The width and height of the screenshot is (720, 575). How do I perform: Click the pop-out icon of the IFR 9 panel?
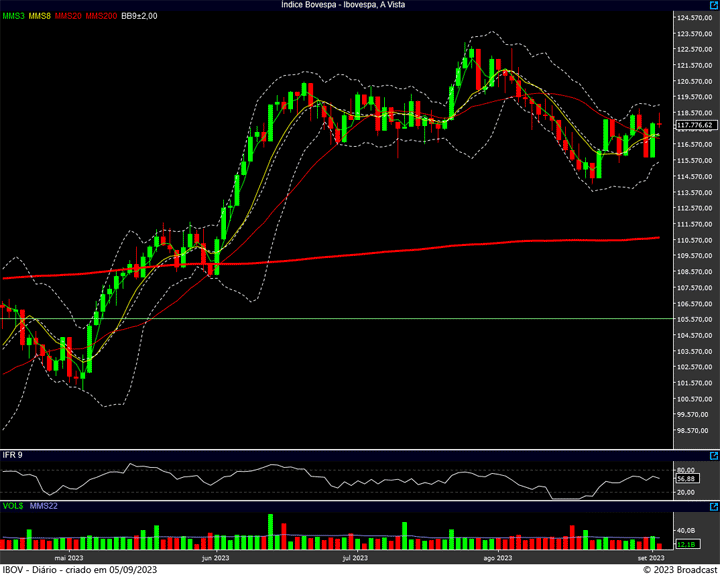pos(713,456)
